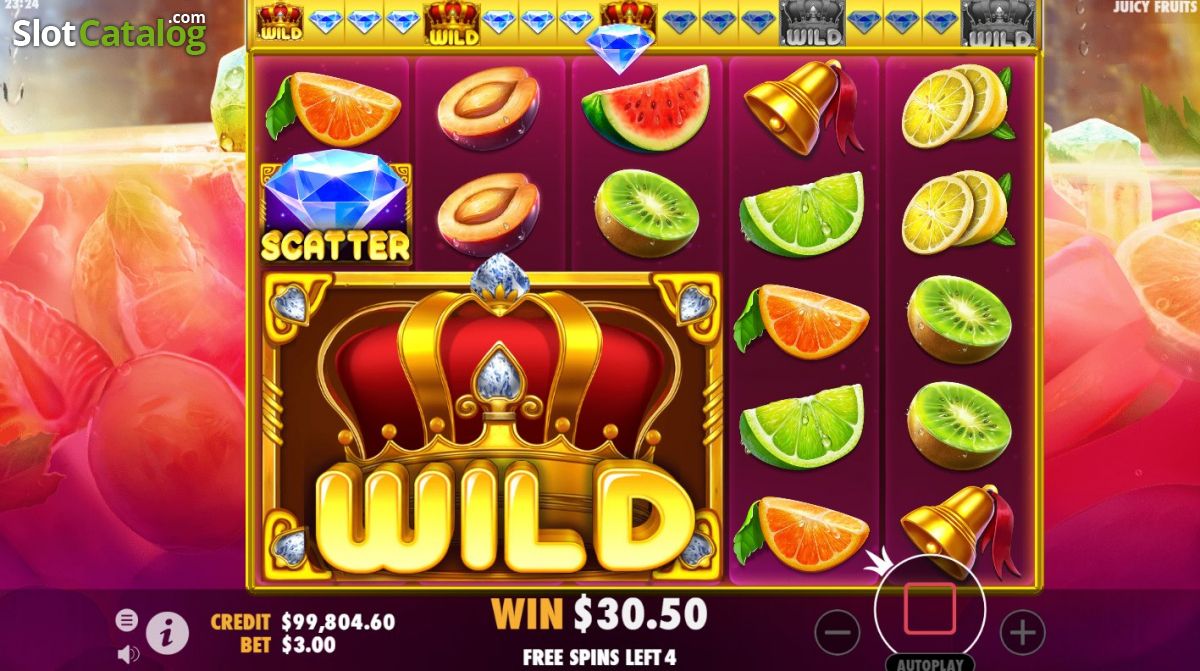Select the diamond Scatter symbol
1200x671 pixels.
coord(336,208)
